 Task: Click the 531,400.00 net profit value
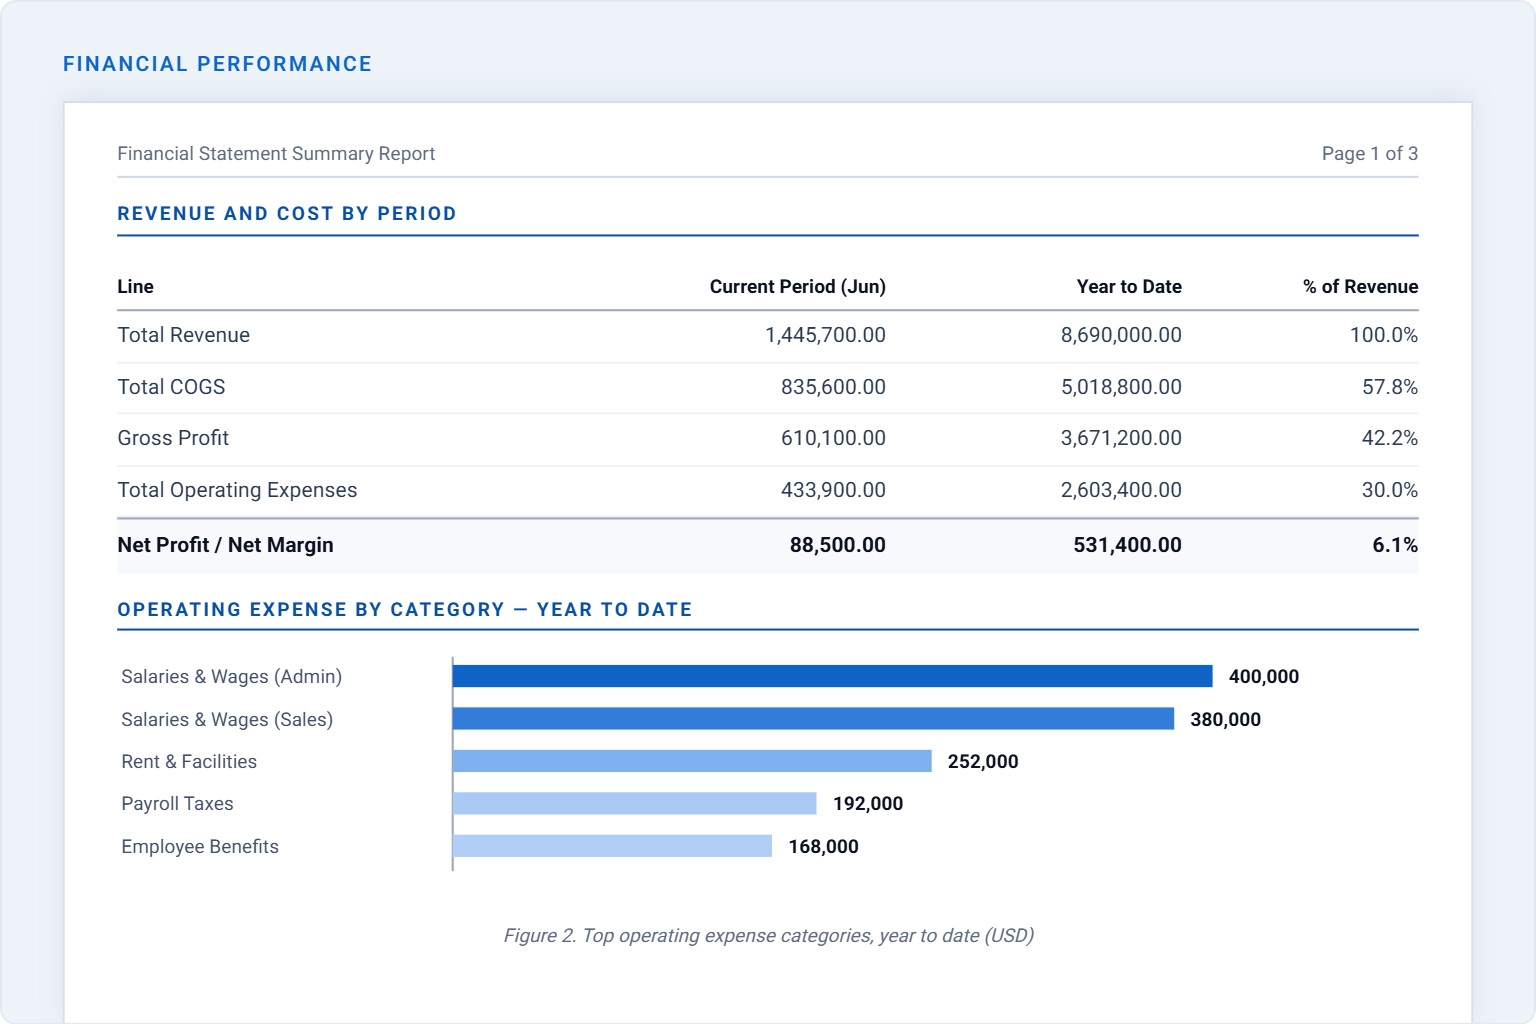pos(1127,545)
